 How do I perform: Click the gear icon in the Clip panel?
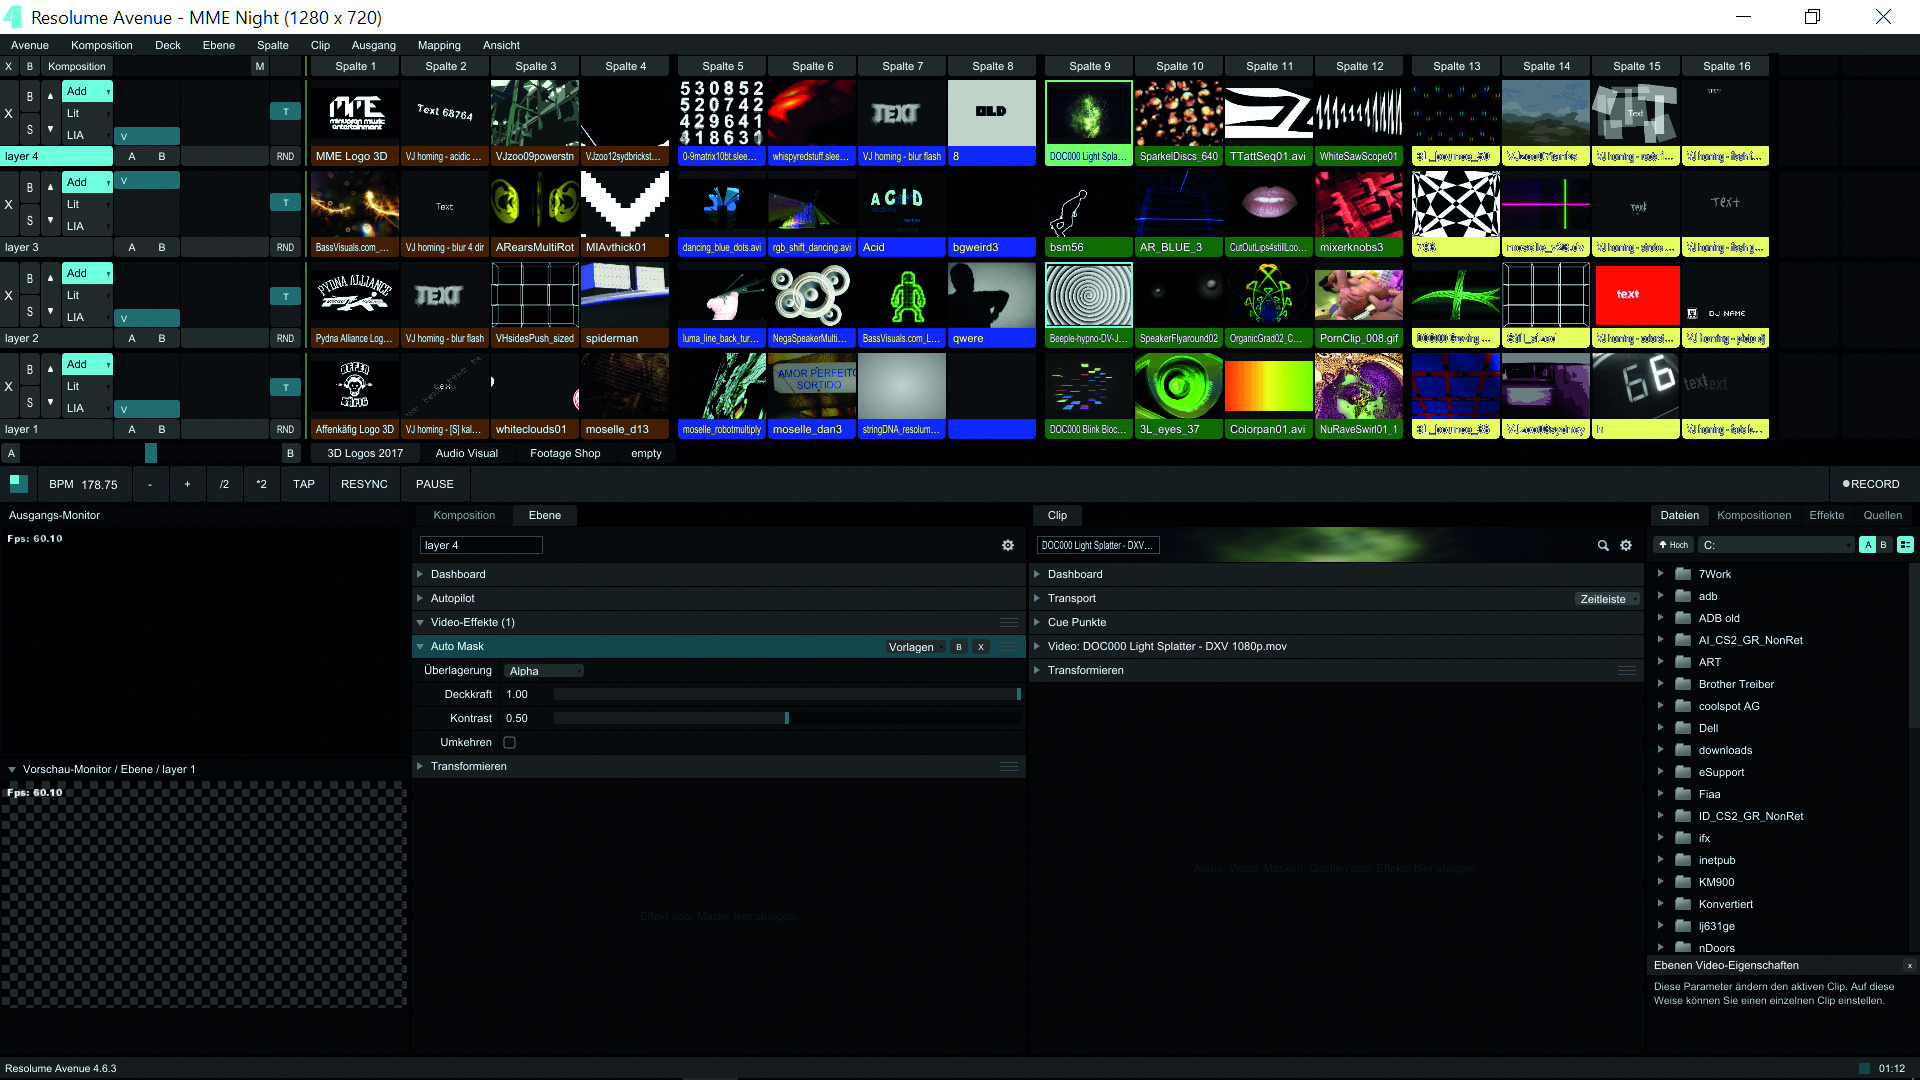click(1626, 546)
